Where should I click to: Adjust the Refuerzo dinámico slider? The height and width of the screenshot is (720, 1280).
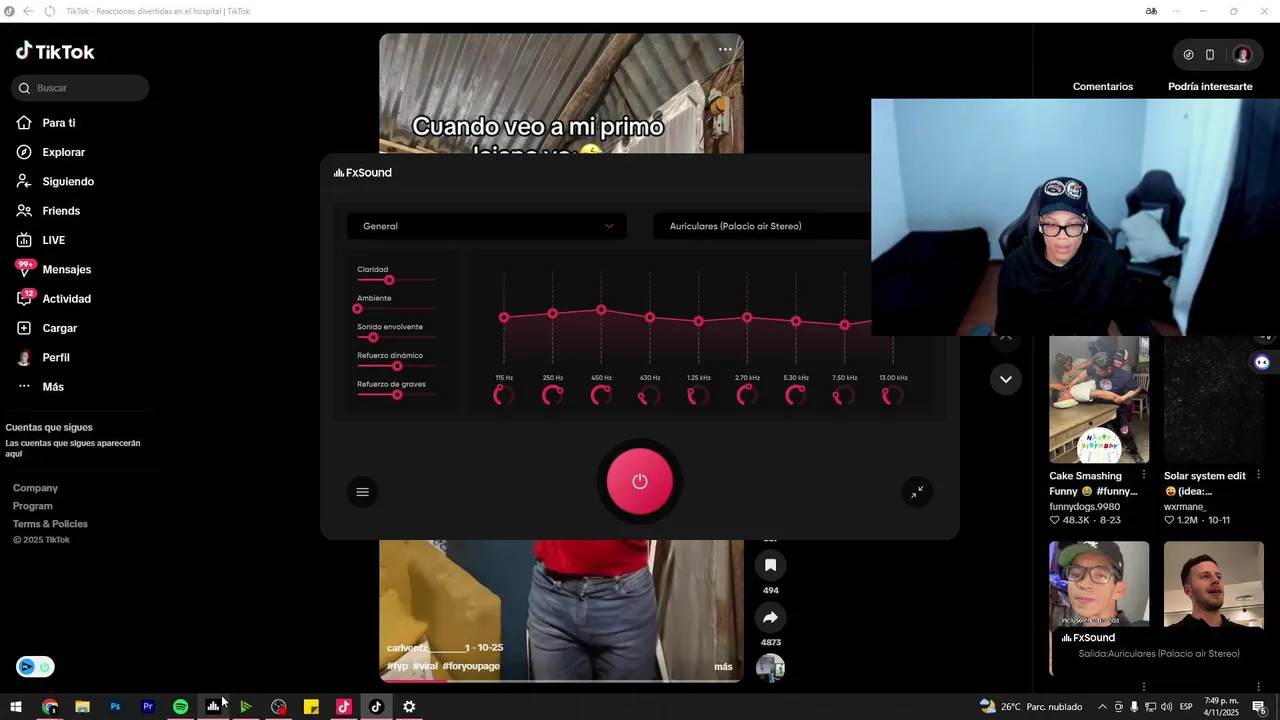pos(397,366)
